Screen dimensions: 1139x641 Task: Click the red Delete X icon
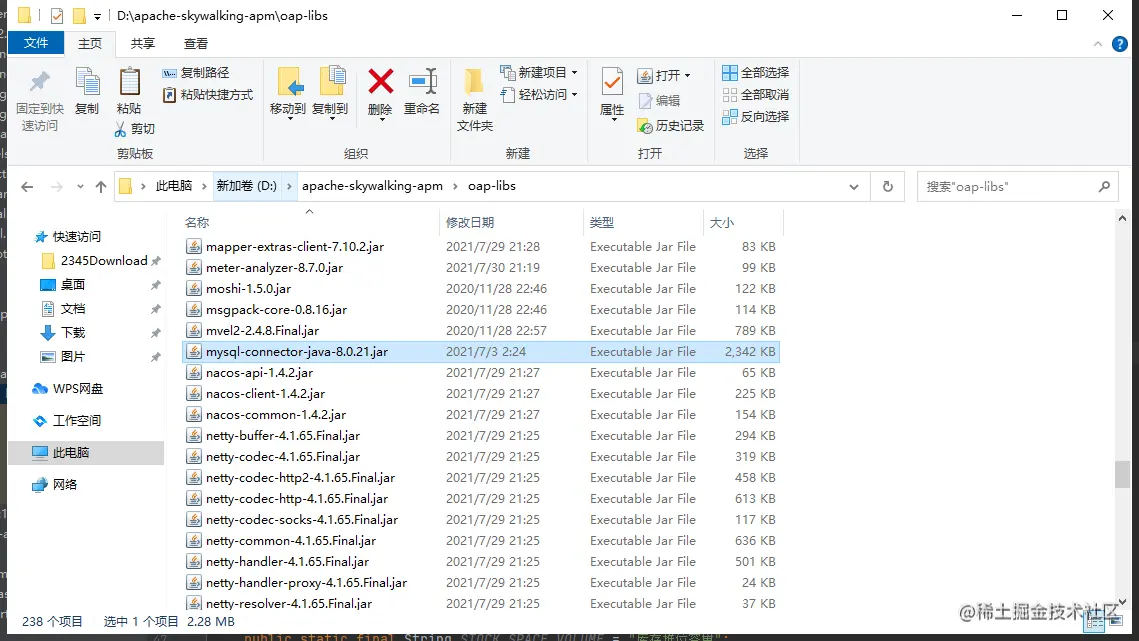pyautogui.click(x=381, y=81)
